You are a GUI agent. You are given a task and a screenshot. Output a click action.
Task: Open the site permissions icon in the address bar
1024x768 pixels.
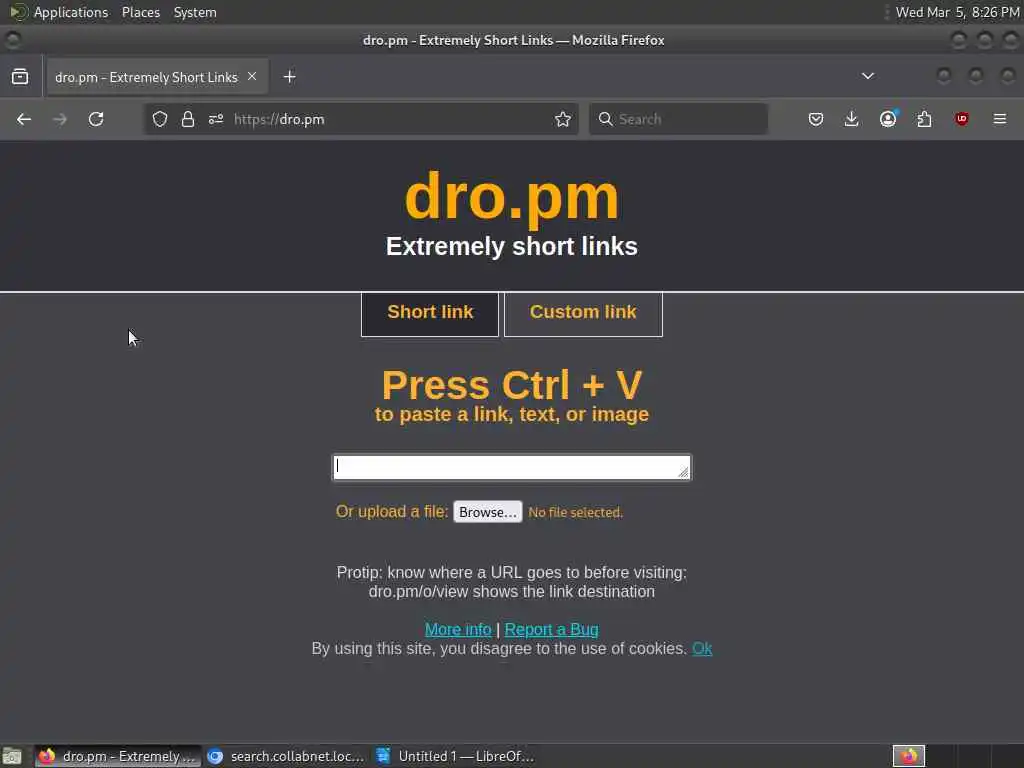216,119
